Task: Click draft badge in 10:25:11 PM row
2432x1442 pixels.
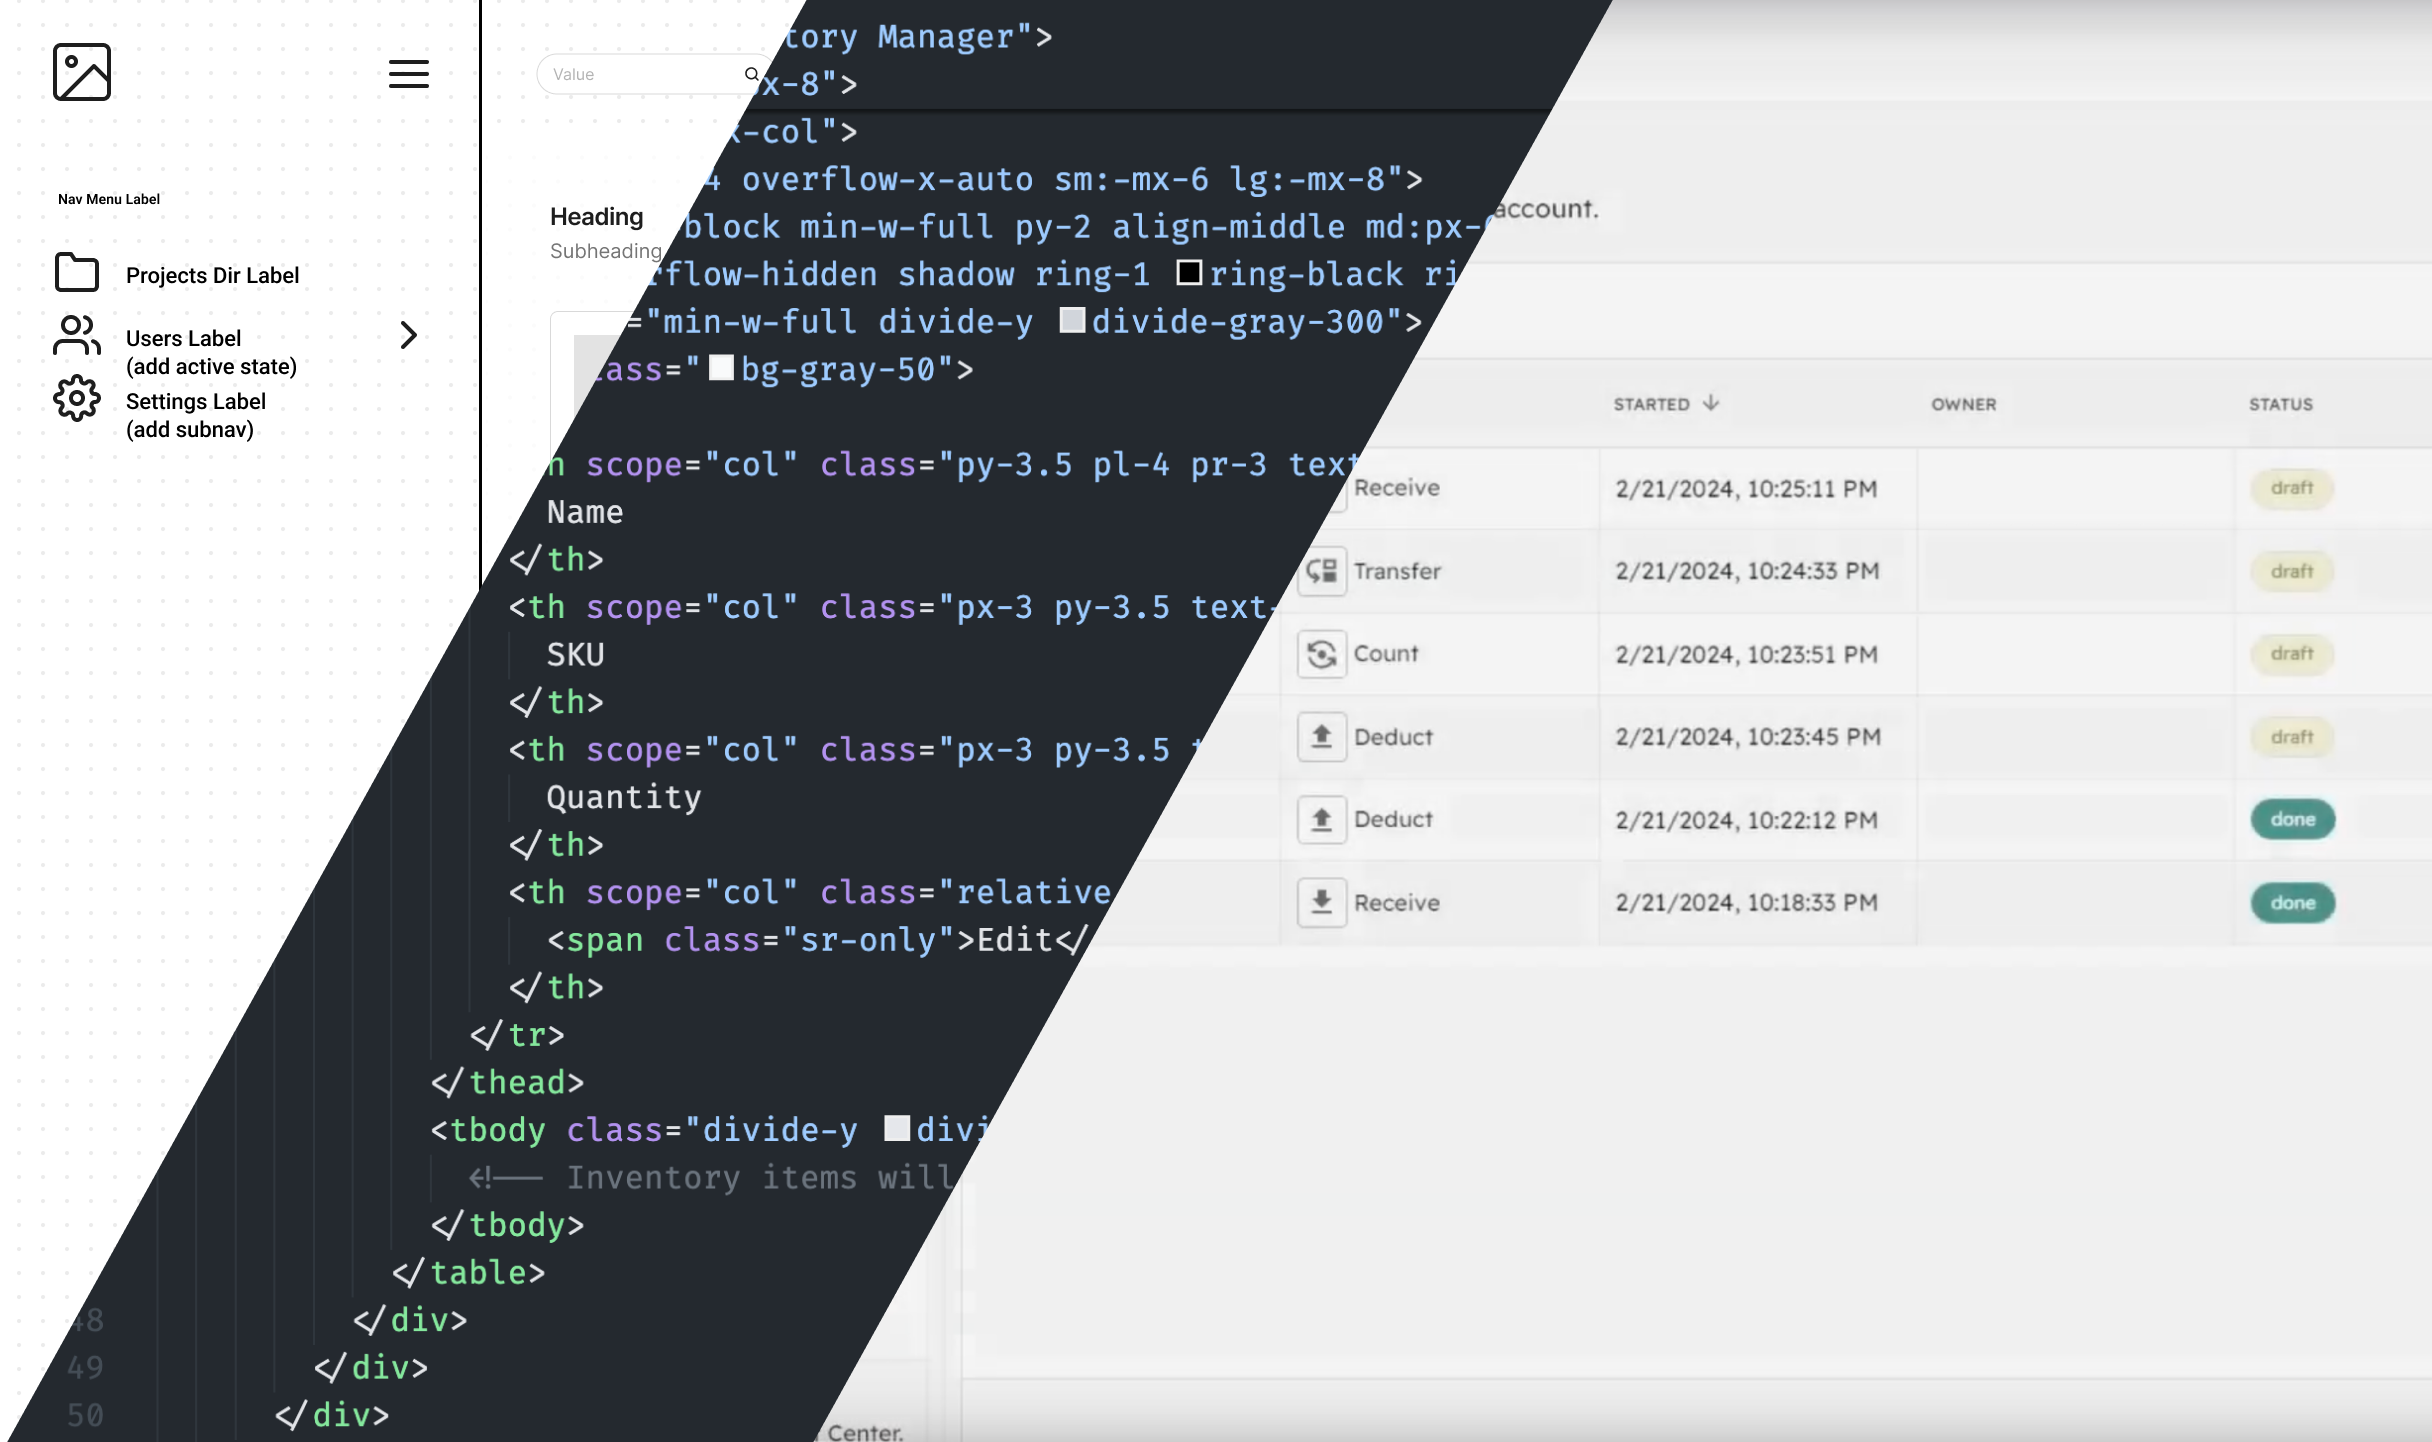Action: [2291, 488]
